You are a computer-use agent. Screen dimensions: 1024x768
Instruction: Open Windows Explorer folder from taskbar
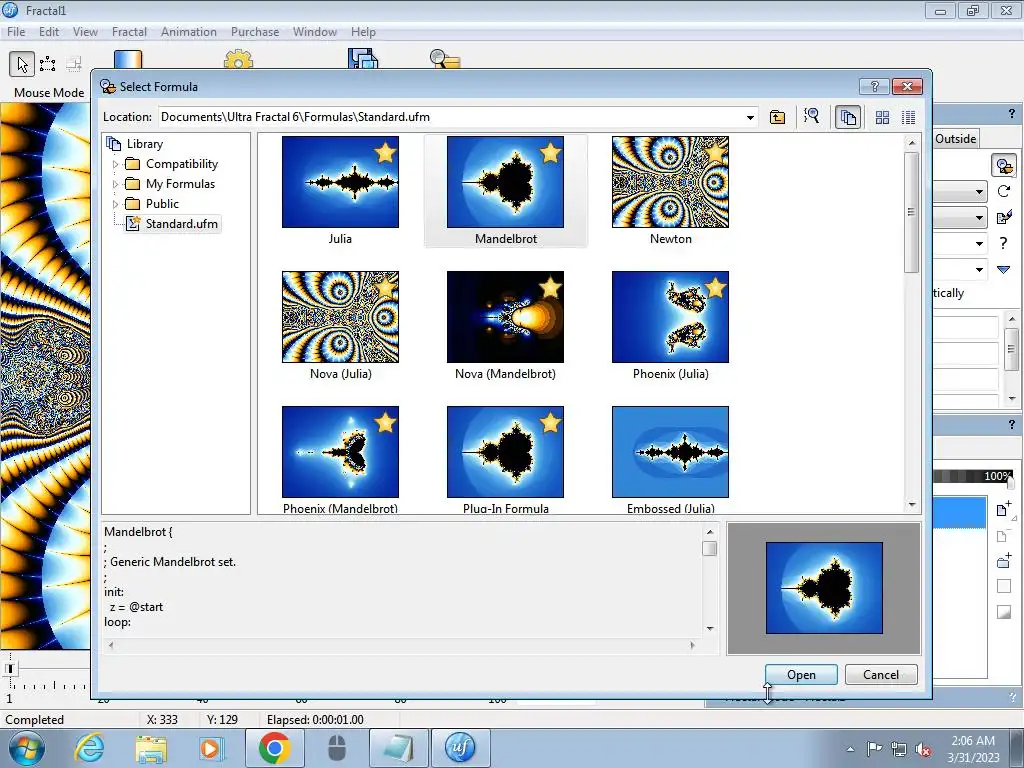point(151,748)
